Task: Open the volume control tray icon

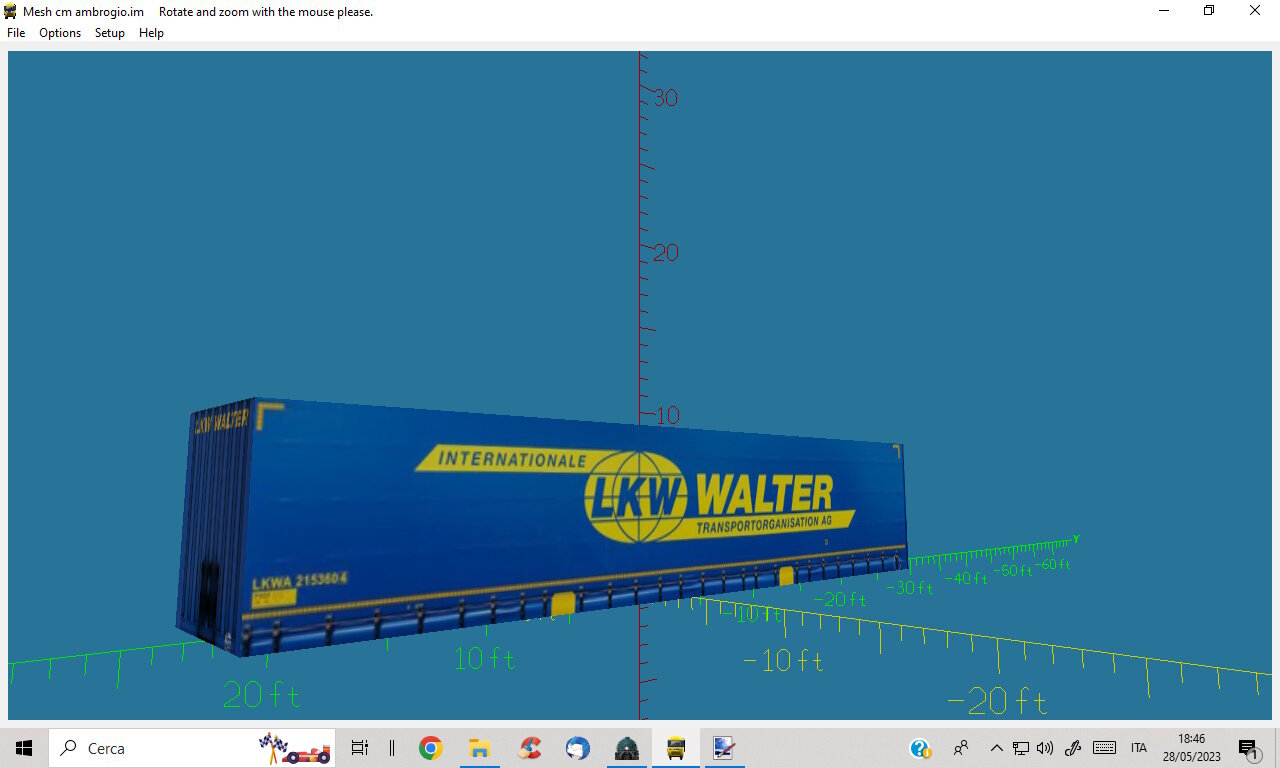Action: pos(1045,748)
